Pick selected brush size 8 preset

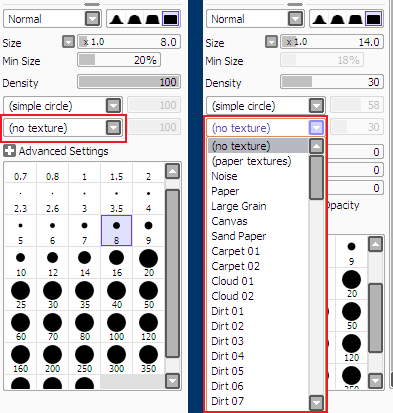pyautogui.click(x=116, y=231)
